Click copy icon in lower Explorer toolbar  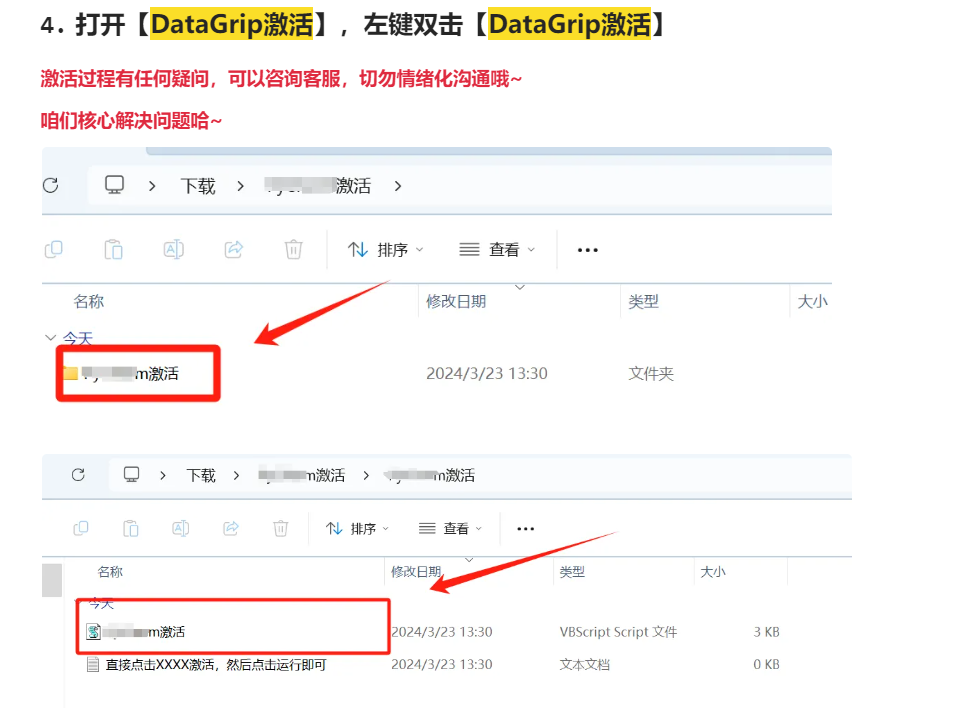[x=81, y=528]
